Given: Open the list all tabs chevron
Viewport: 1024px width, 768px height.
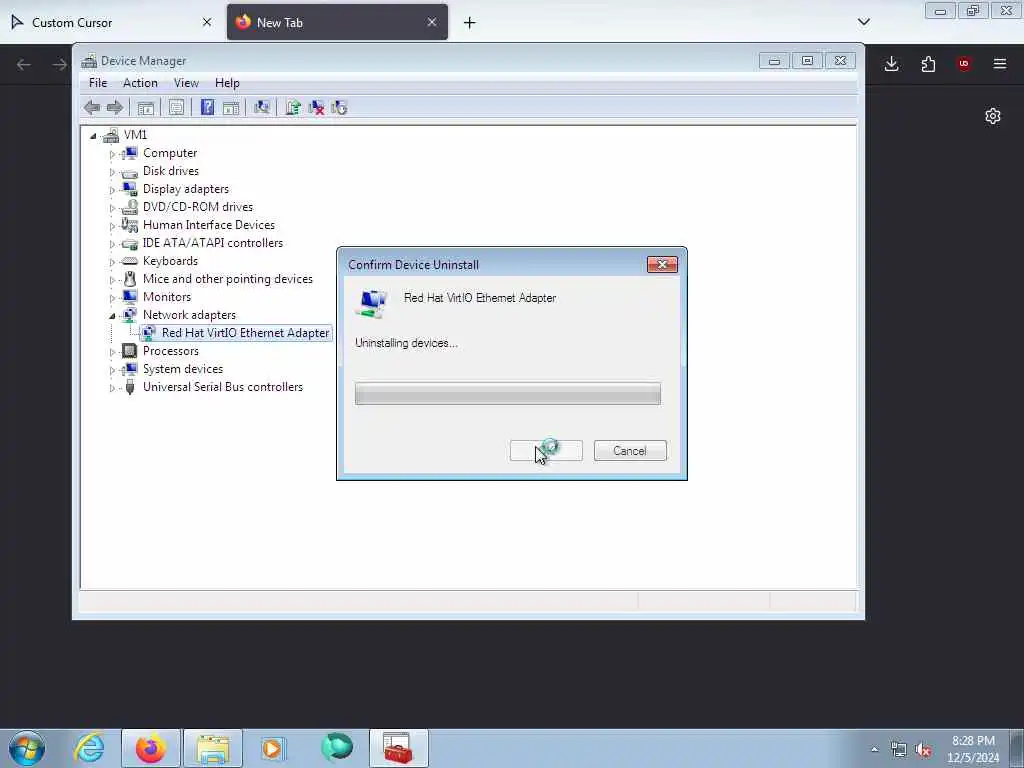Looking at the screenshot, I should coord(863,22).
